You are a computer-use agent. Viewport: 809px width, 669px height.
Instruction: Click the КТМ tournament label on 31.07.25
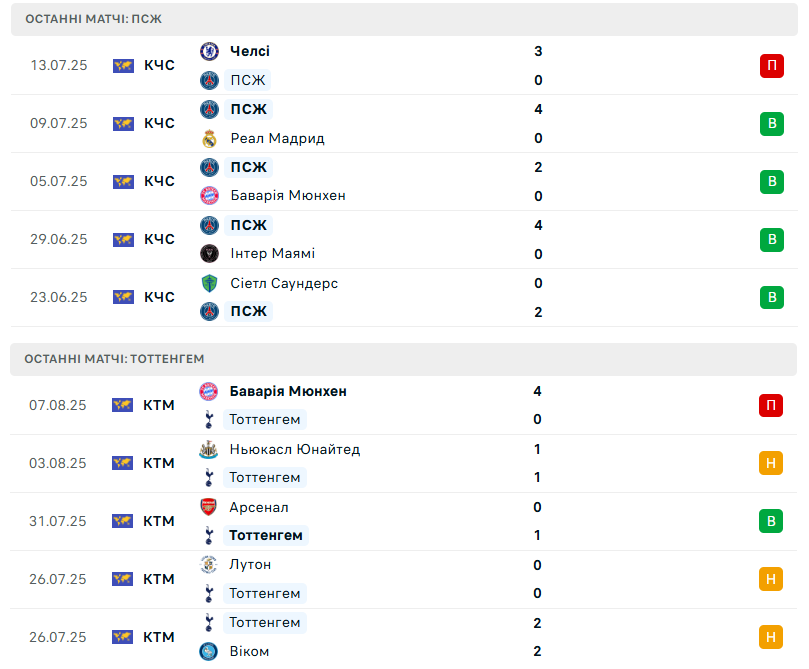point(159,521)
